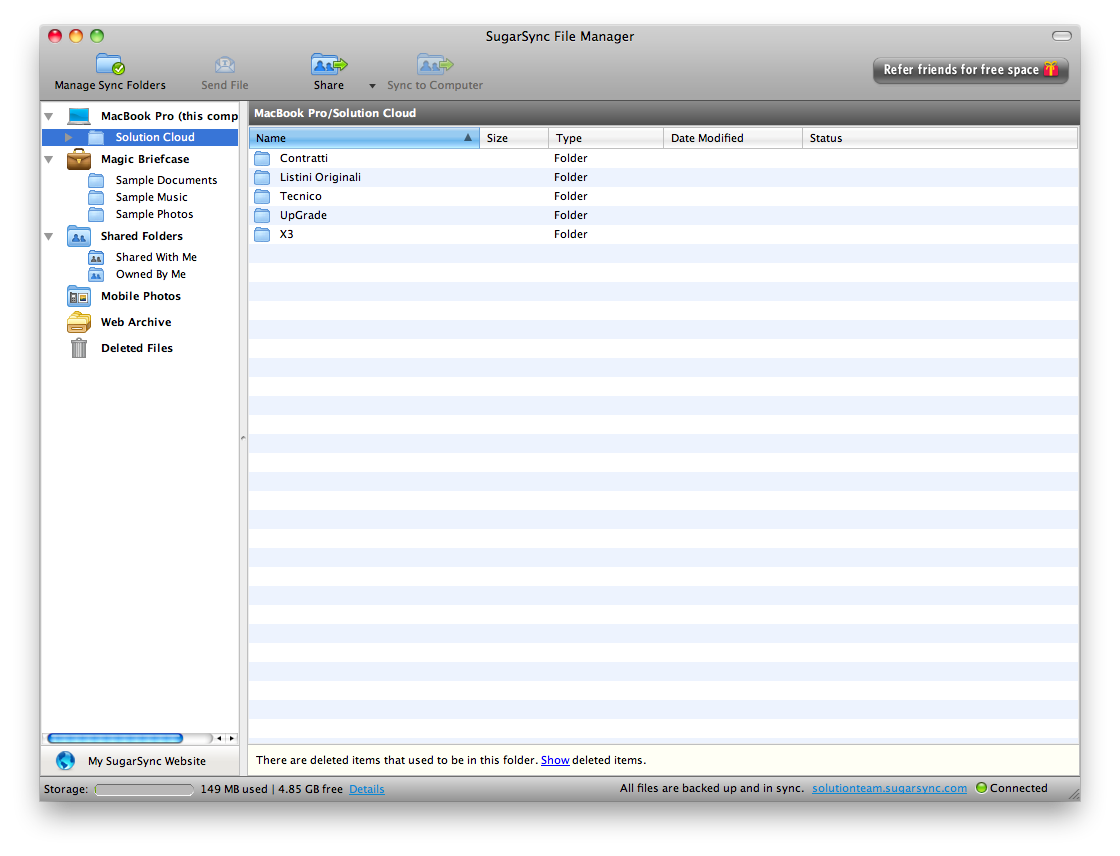Open Sample Photos folder in sidebar

[x=154, y=214]
